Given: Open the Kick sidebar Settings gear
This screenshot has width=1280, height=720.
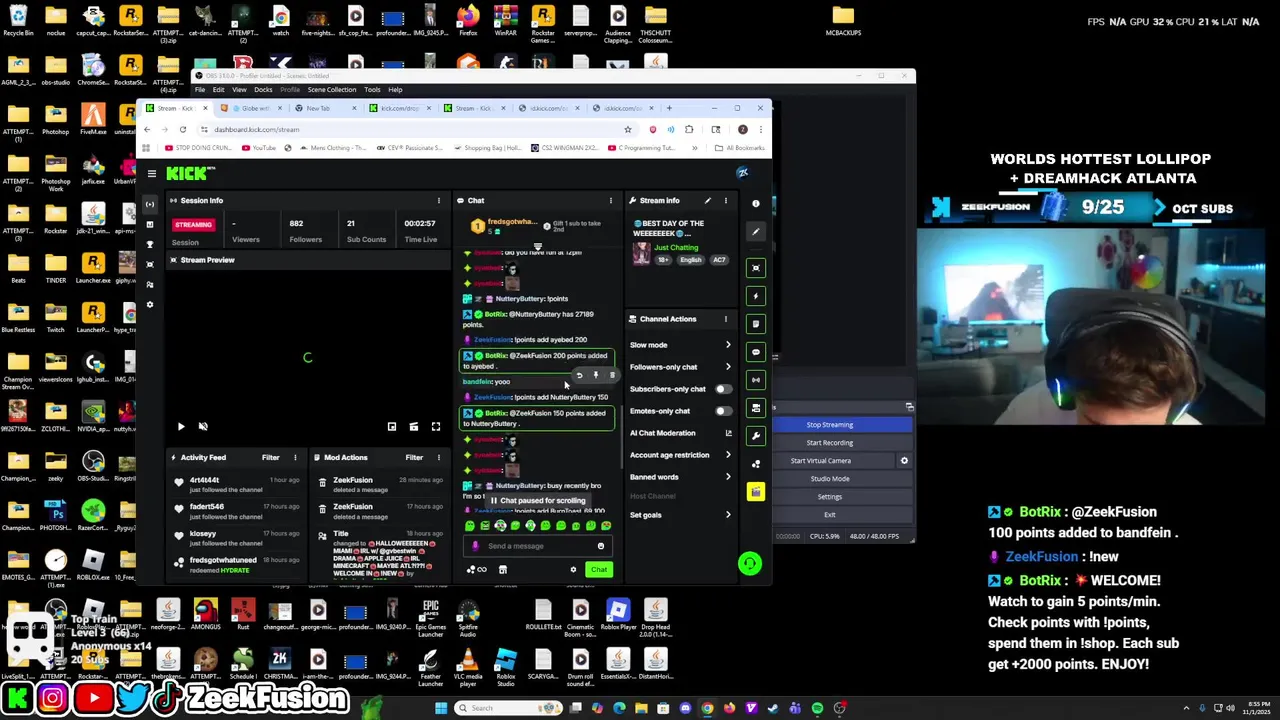Looking at the screenshot, I should coord(150,304).
